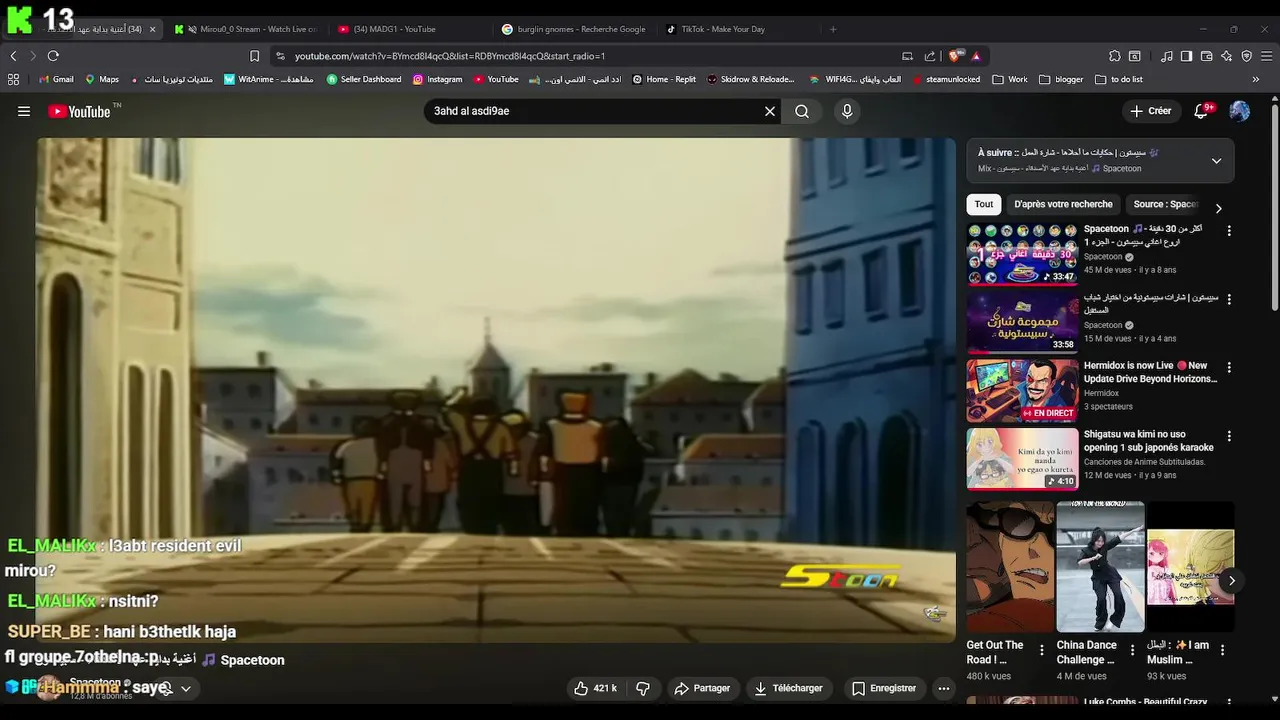Expand the to do list bookmarks folder
Image resolution: width=1280 pixels, height=720 pixels.
point(1119,79)
